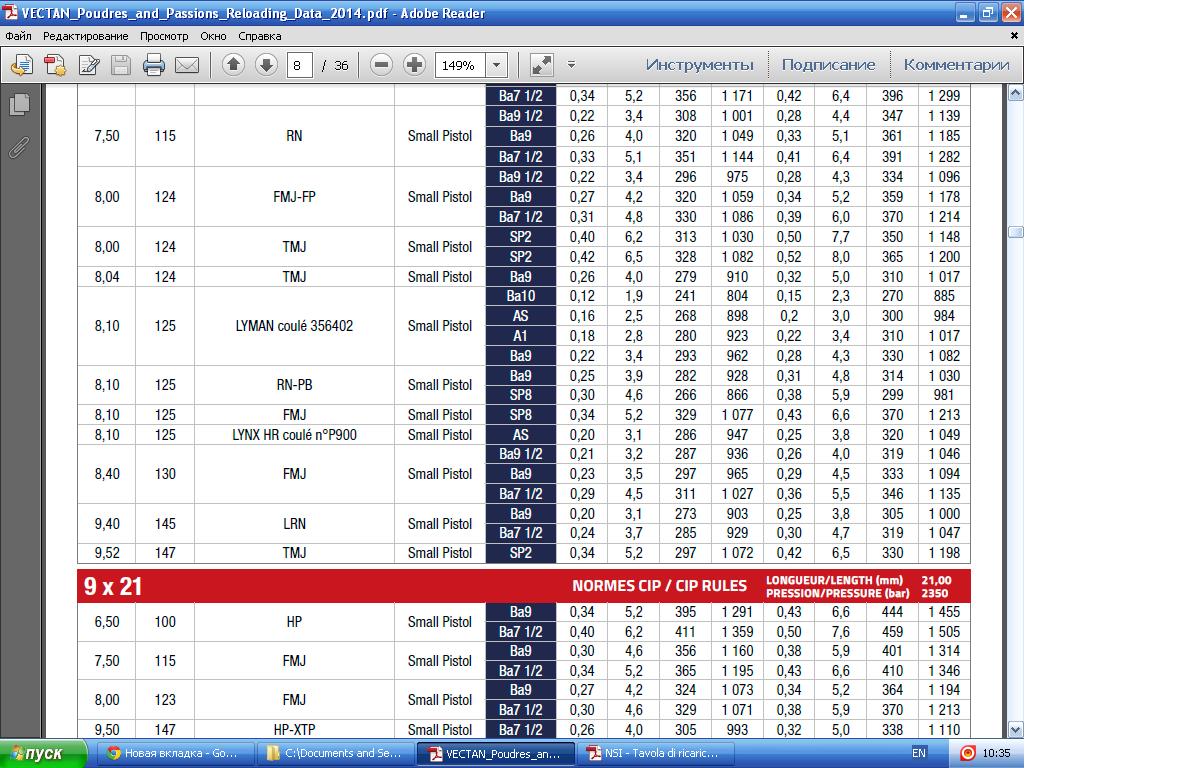Send the file by email envelope icon

[x=187, y=65]
